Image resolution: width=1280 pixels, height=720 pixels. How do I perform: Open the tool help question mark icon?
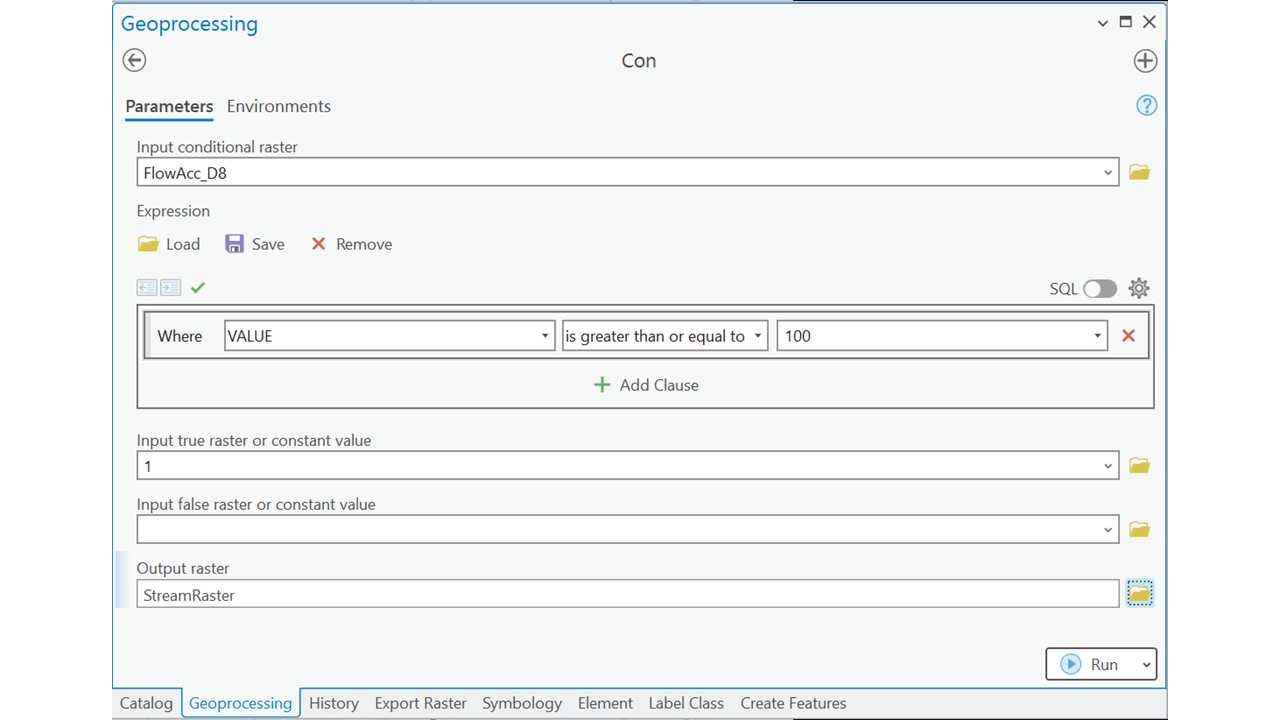point(1146,106)
